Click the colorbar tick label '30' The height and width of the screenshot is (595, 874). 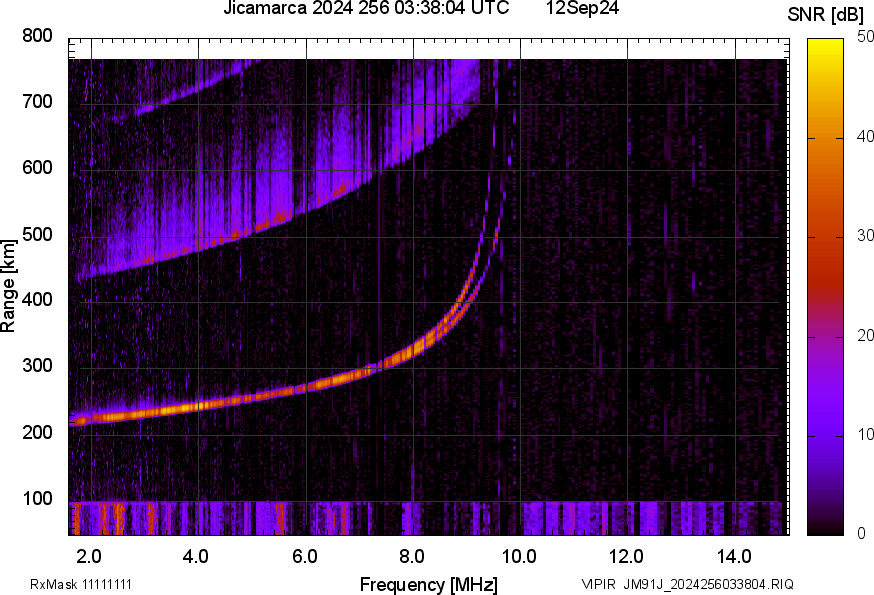[x=865, y=236]
